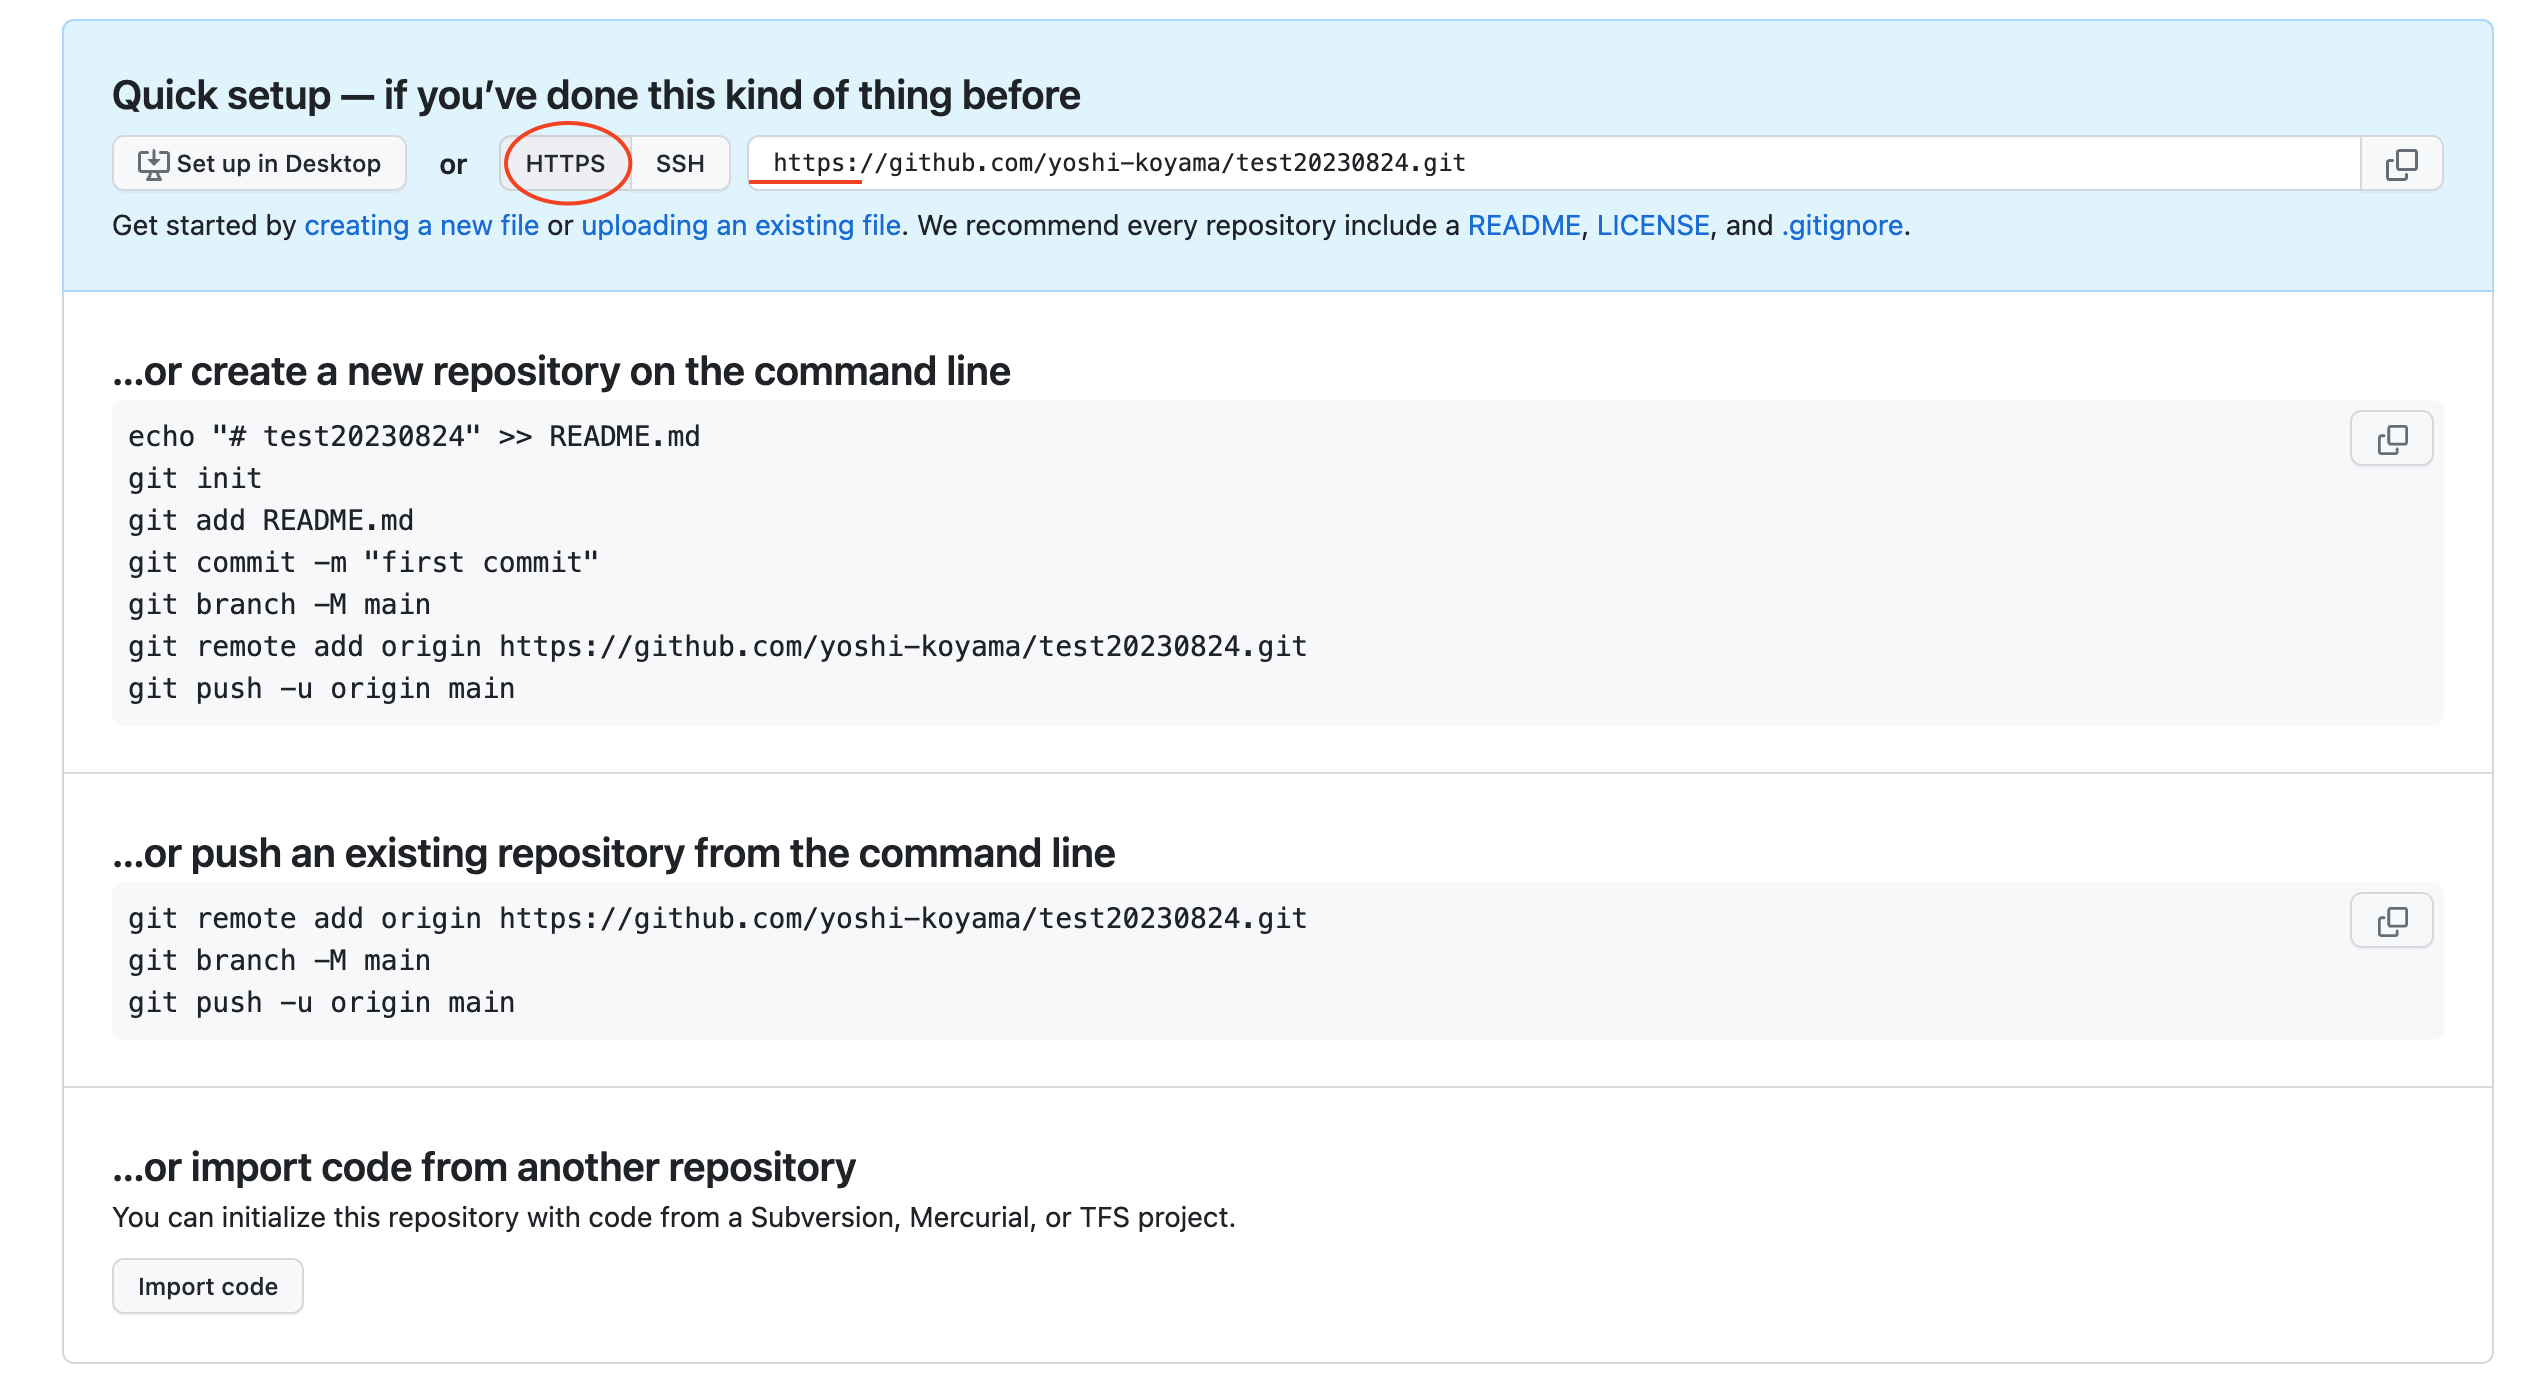Enable HTTPS mode for the quick setup URL
The width and height of the screenshot is (2532, 1388).
coord(565,163)
